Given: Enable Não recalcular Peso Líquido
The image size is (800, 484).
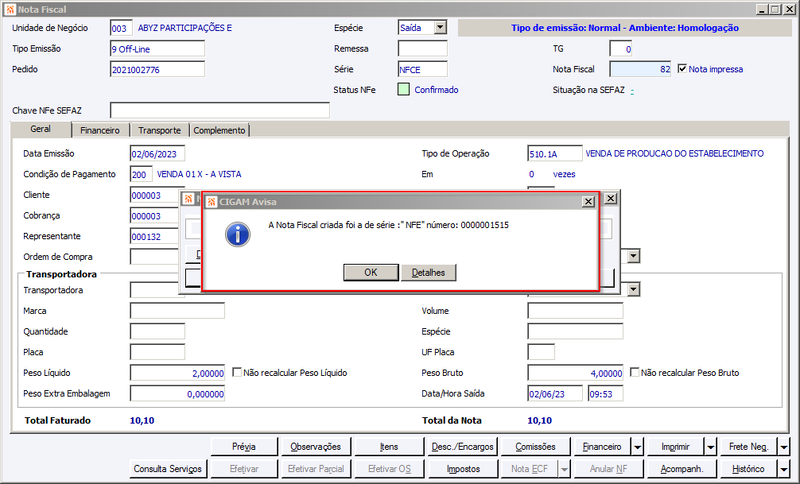Looking at the screenshot, I should pos(237,372).
